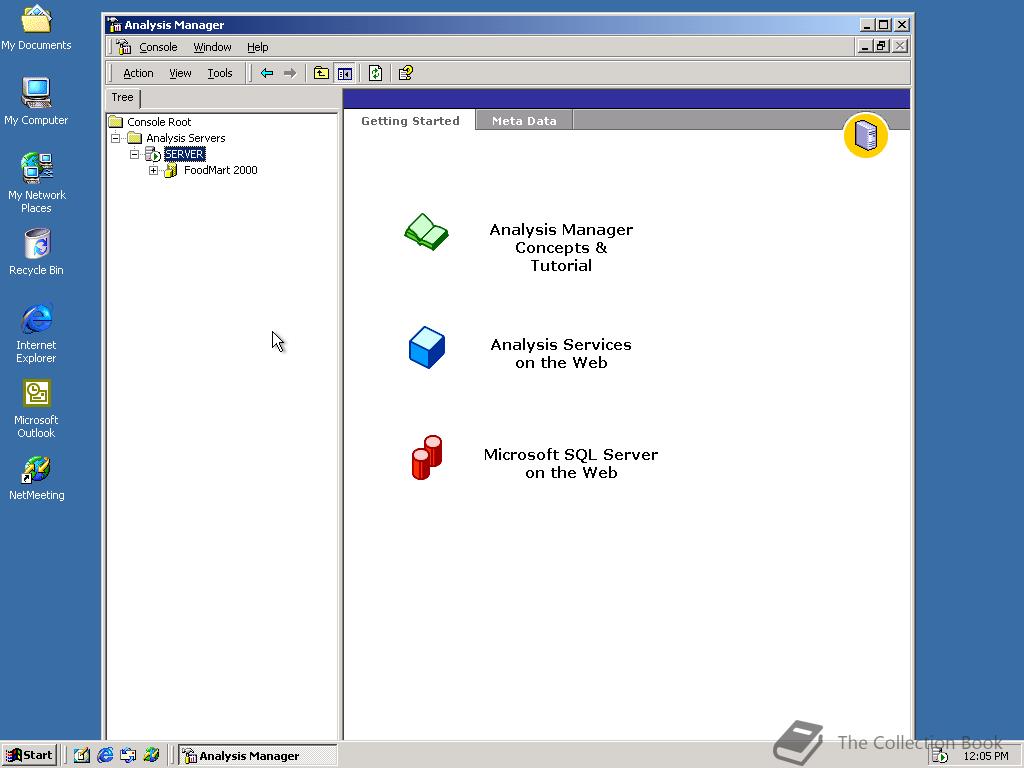1024x768 pixels.
Task: Select the Tree tab
Action: point(122,97)
